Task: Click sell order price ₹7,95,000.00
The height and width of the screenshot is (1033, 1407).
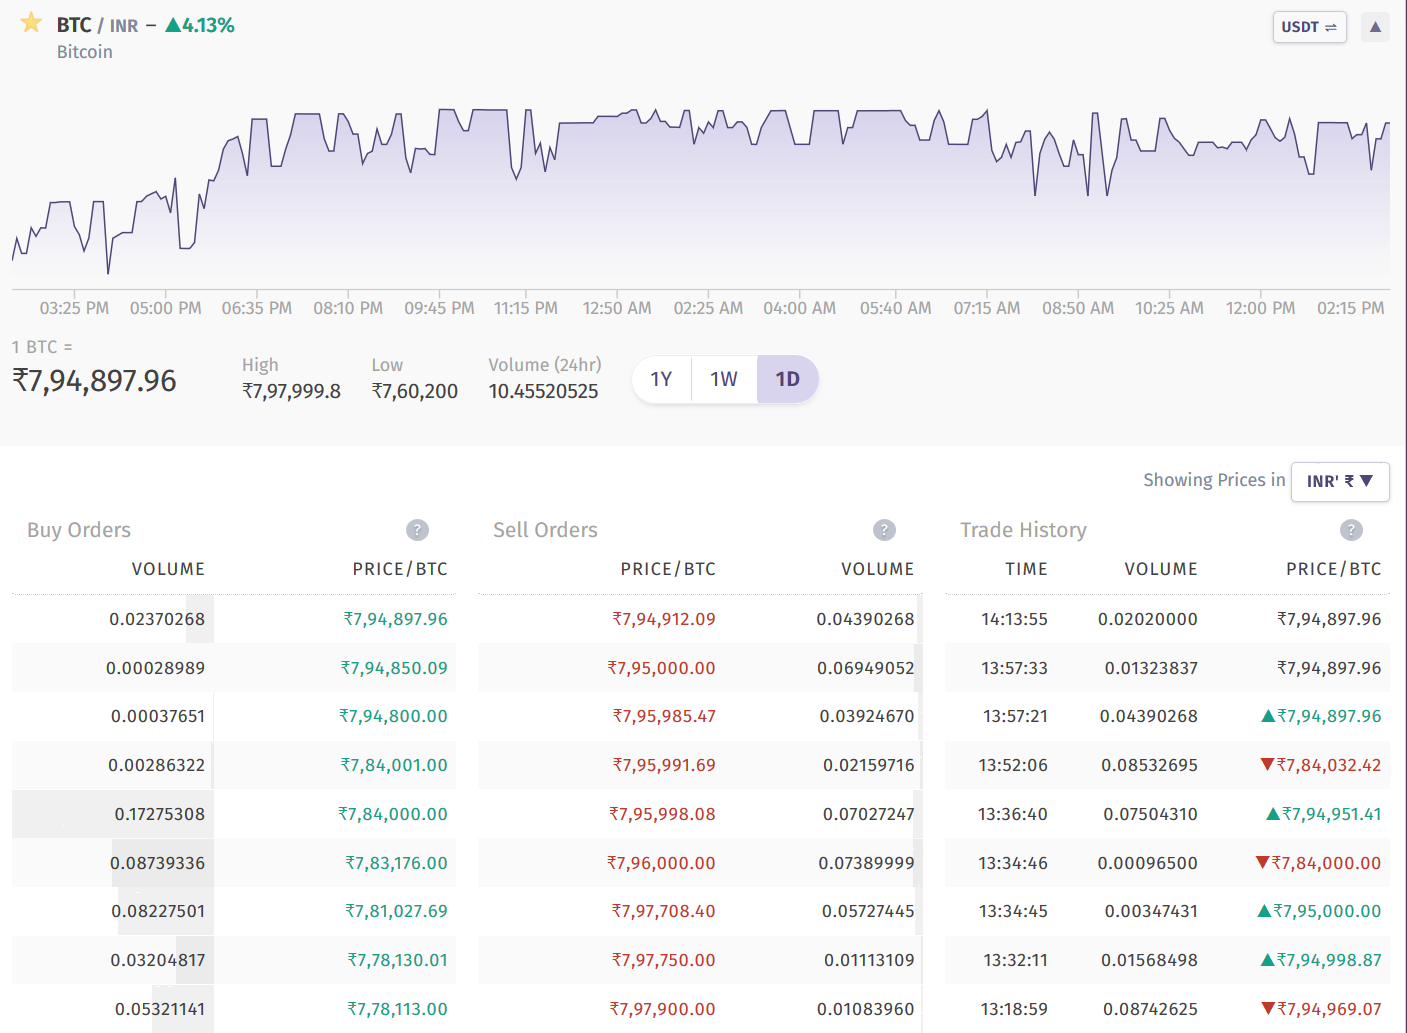Action: tap(661, 668)
